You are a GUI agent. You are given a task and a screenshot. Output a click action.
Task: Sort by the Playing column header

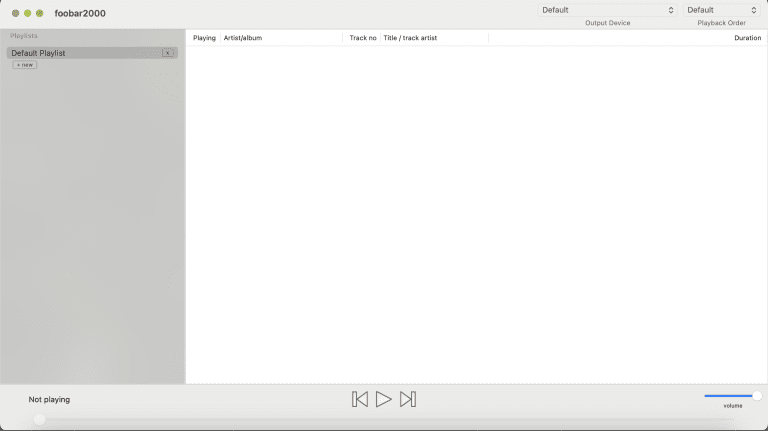tap(204, 38)
